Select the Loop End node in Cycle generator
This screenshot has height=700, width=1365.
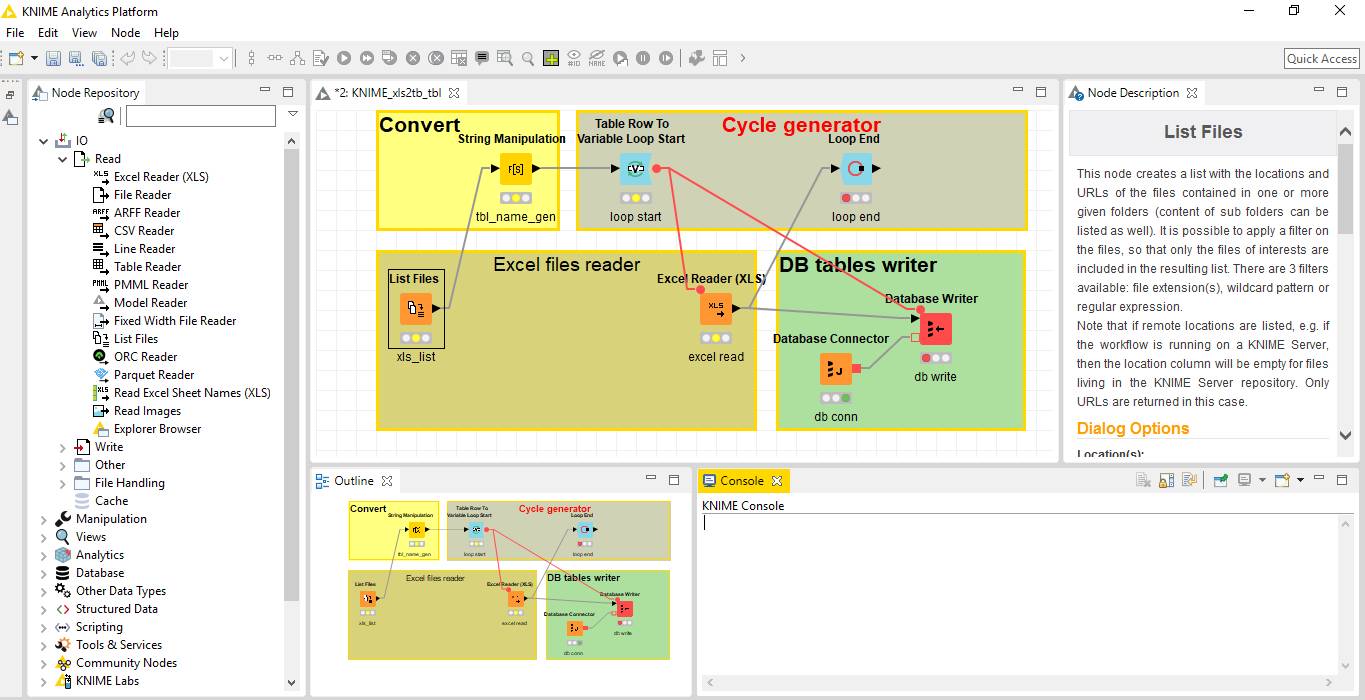[856, 169]
